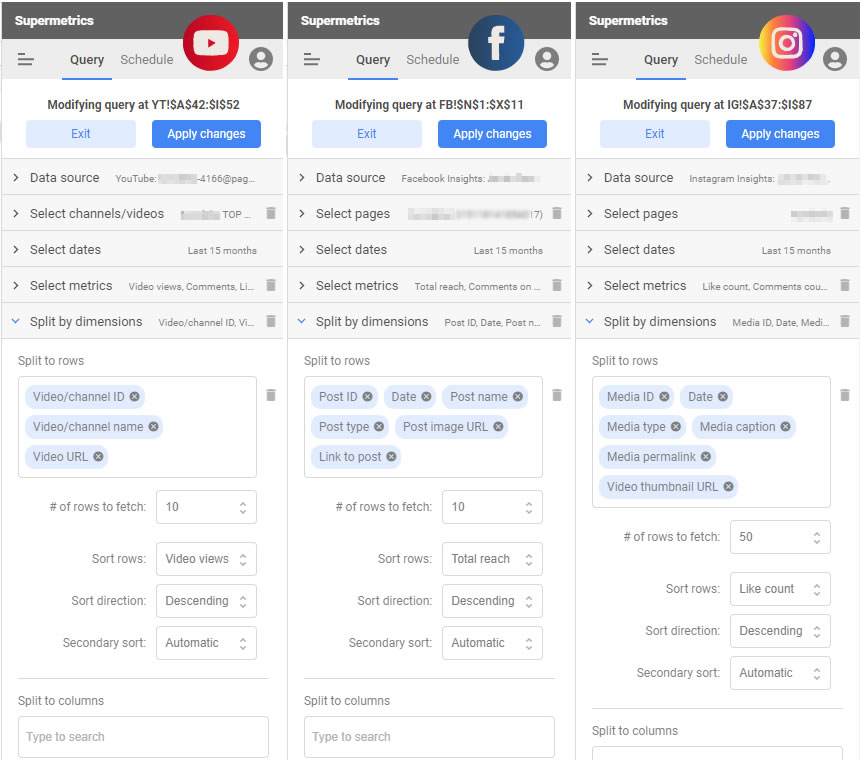Select Query tab in Facebook panel
Image resolution: width=862 pixels, height=760 pixels.
[x=373, y=59]
